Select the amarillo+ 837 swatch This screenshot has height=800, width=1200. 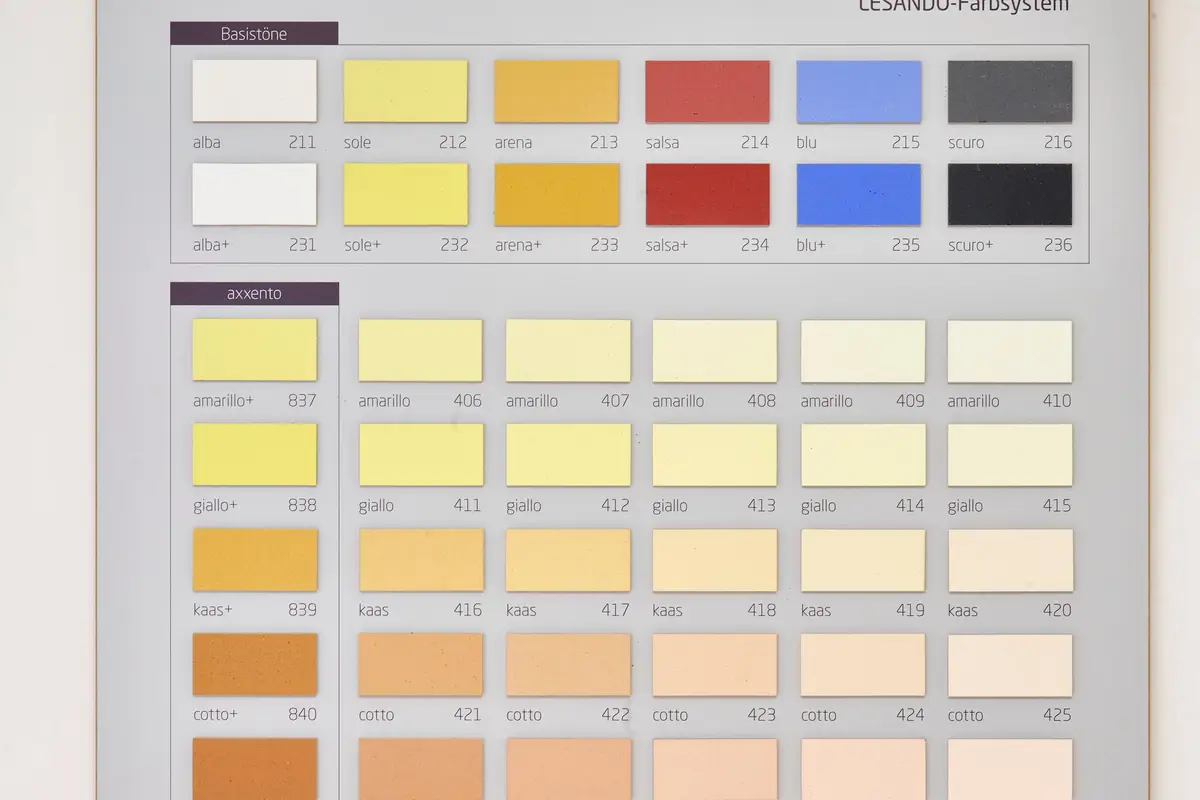tap(255, 350)
